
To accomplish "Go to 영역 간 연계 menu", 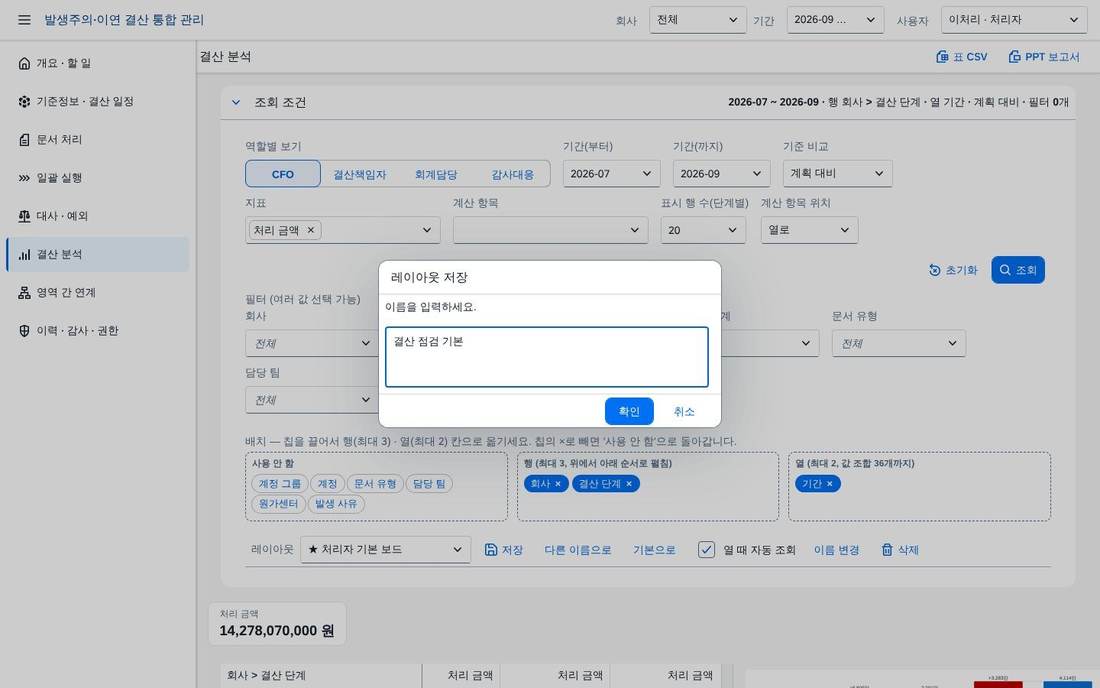I will coord(98,292).
